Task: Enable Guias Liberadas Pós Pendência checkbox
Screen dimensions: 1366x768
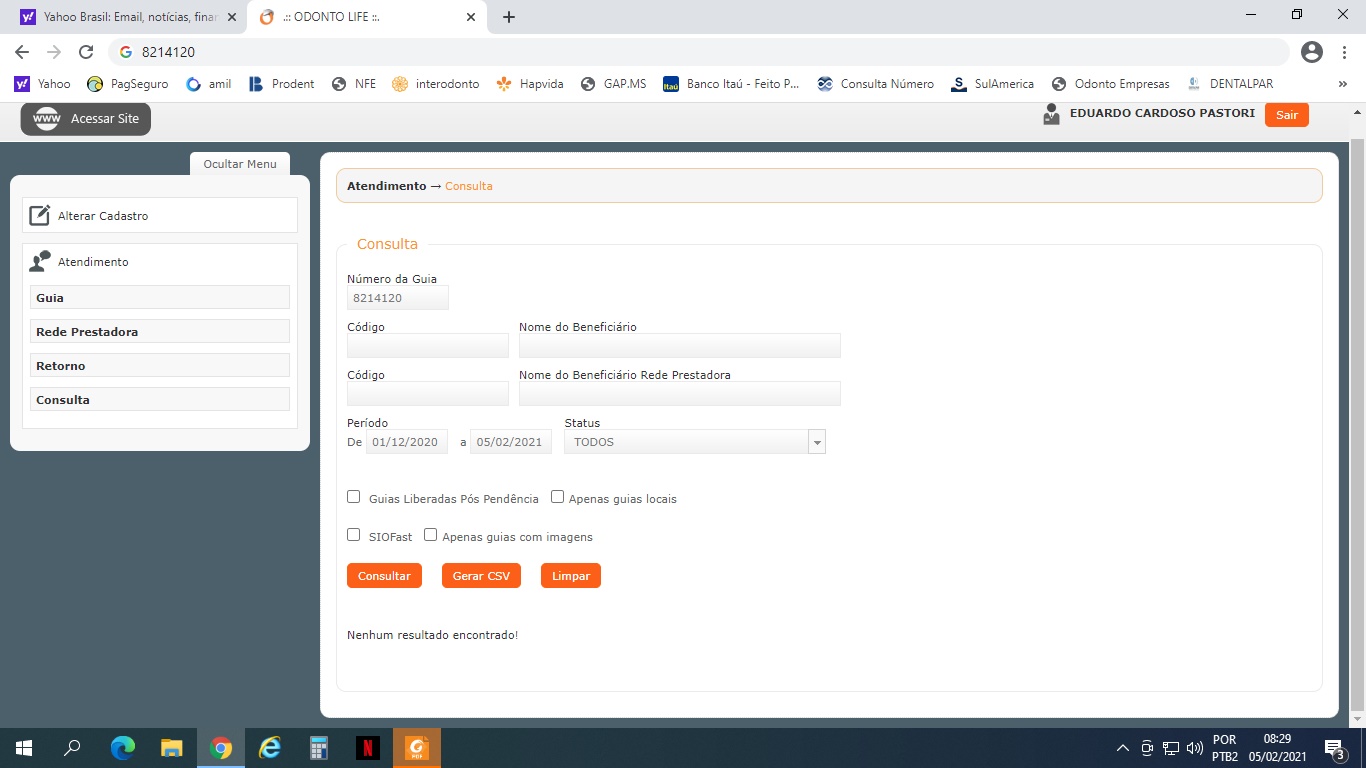Action: click(x=354, y=497)
